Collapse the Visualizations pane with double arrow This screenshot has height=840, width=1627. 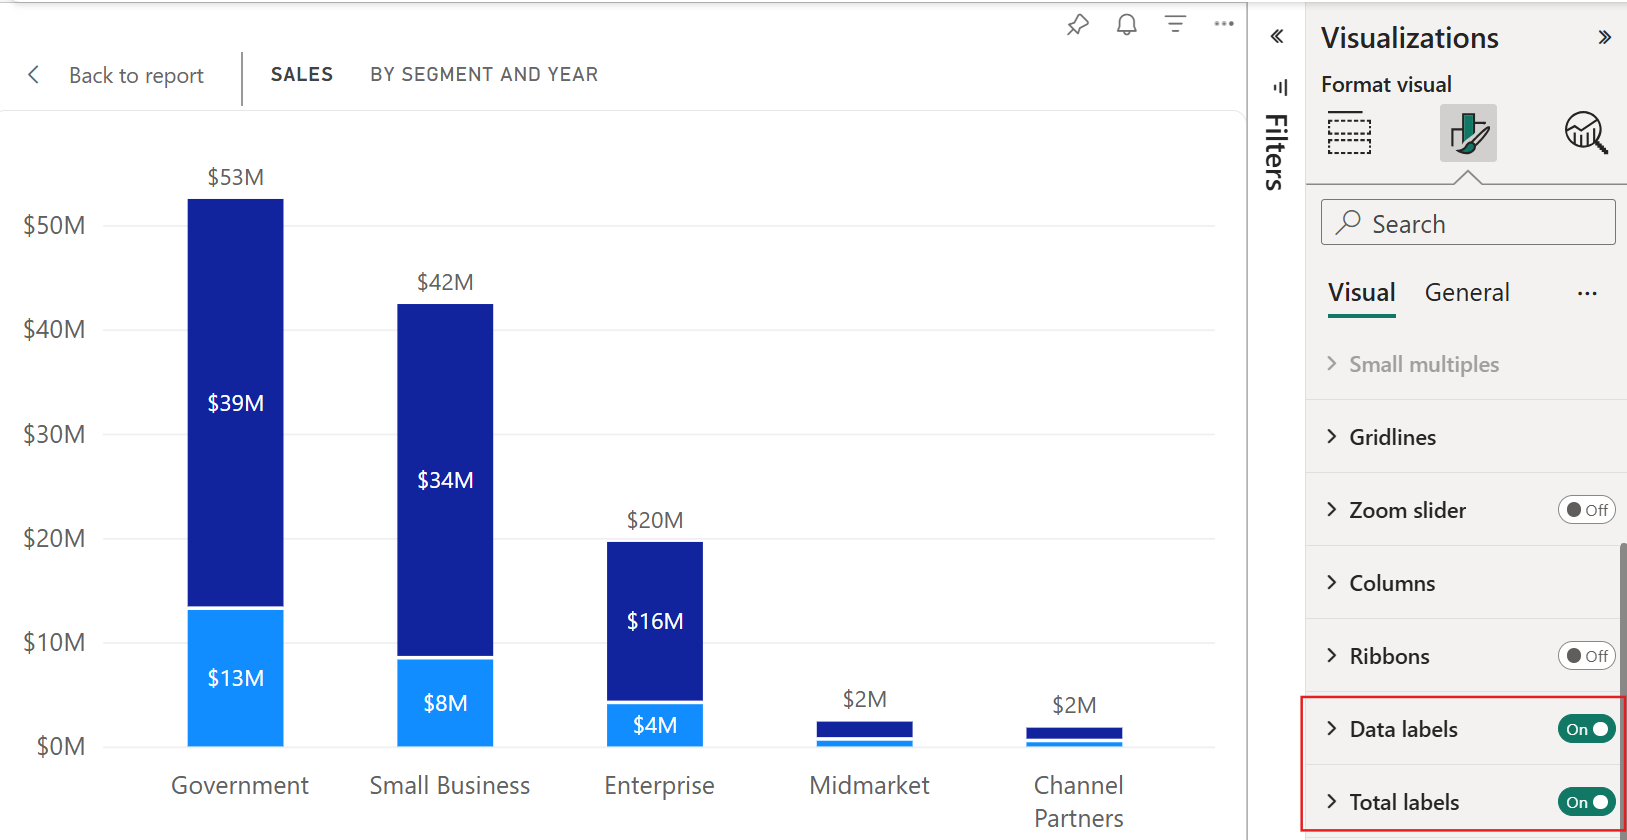tap(1604, 38)
